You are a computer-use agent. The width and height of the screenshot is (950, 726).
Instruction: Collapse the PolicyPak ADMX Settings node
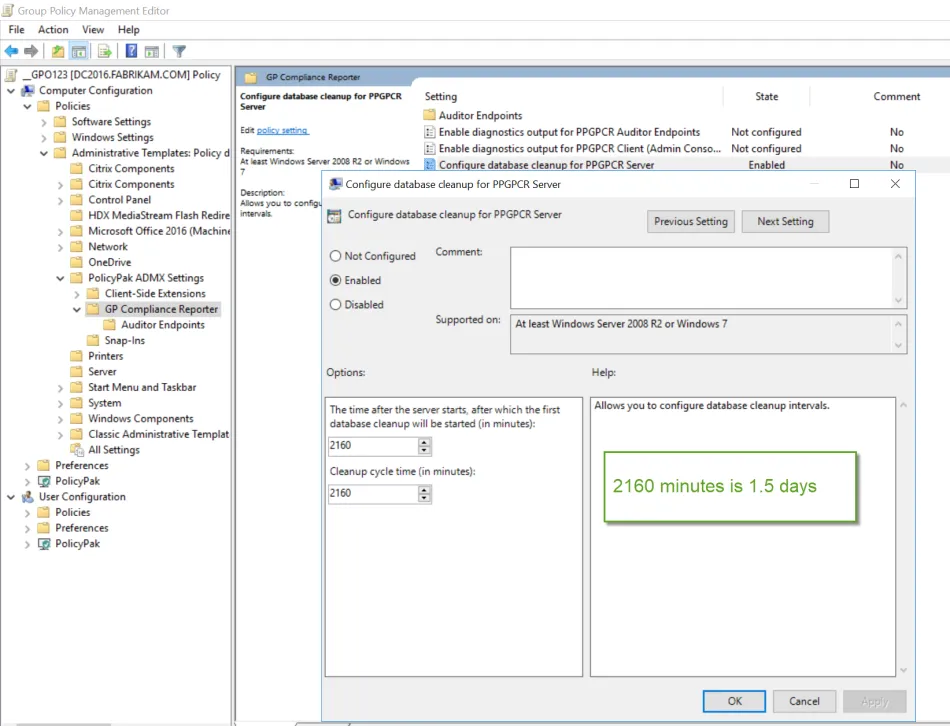[x=60, y=278]
